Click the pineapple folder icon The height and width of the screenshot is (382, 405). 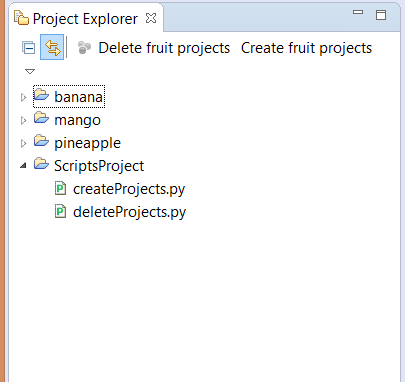pyautogui.click(x=41, y=140)
